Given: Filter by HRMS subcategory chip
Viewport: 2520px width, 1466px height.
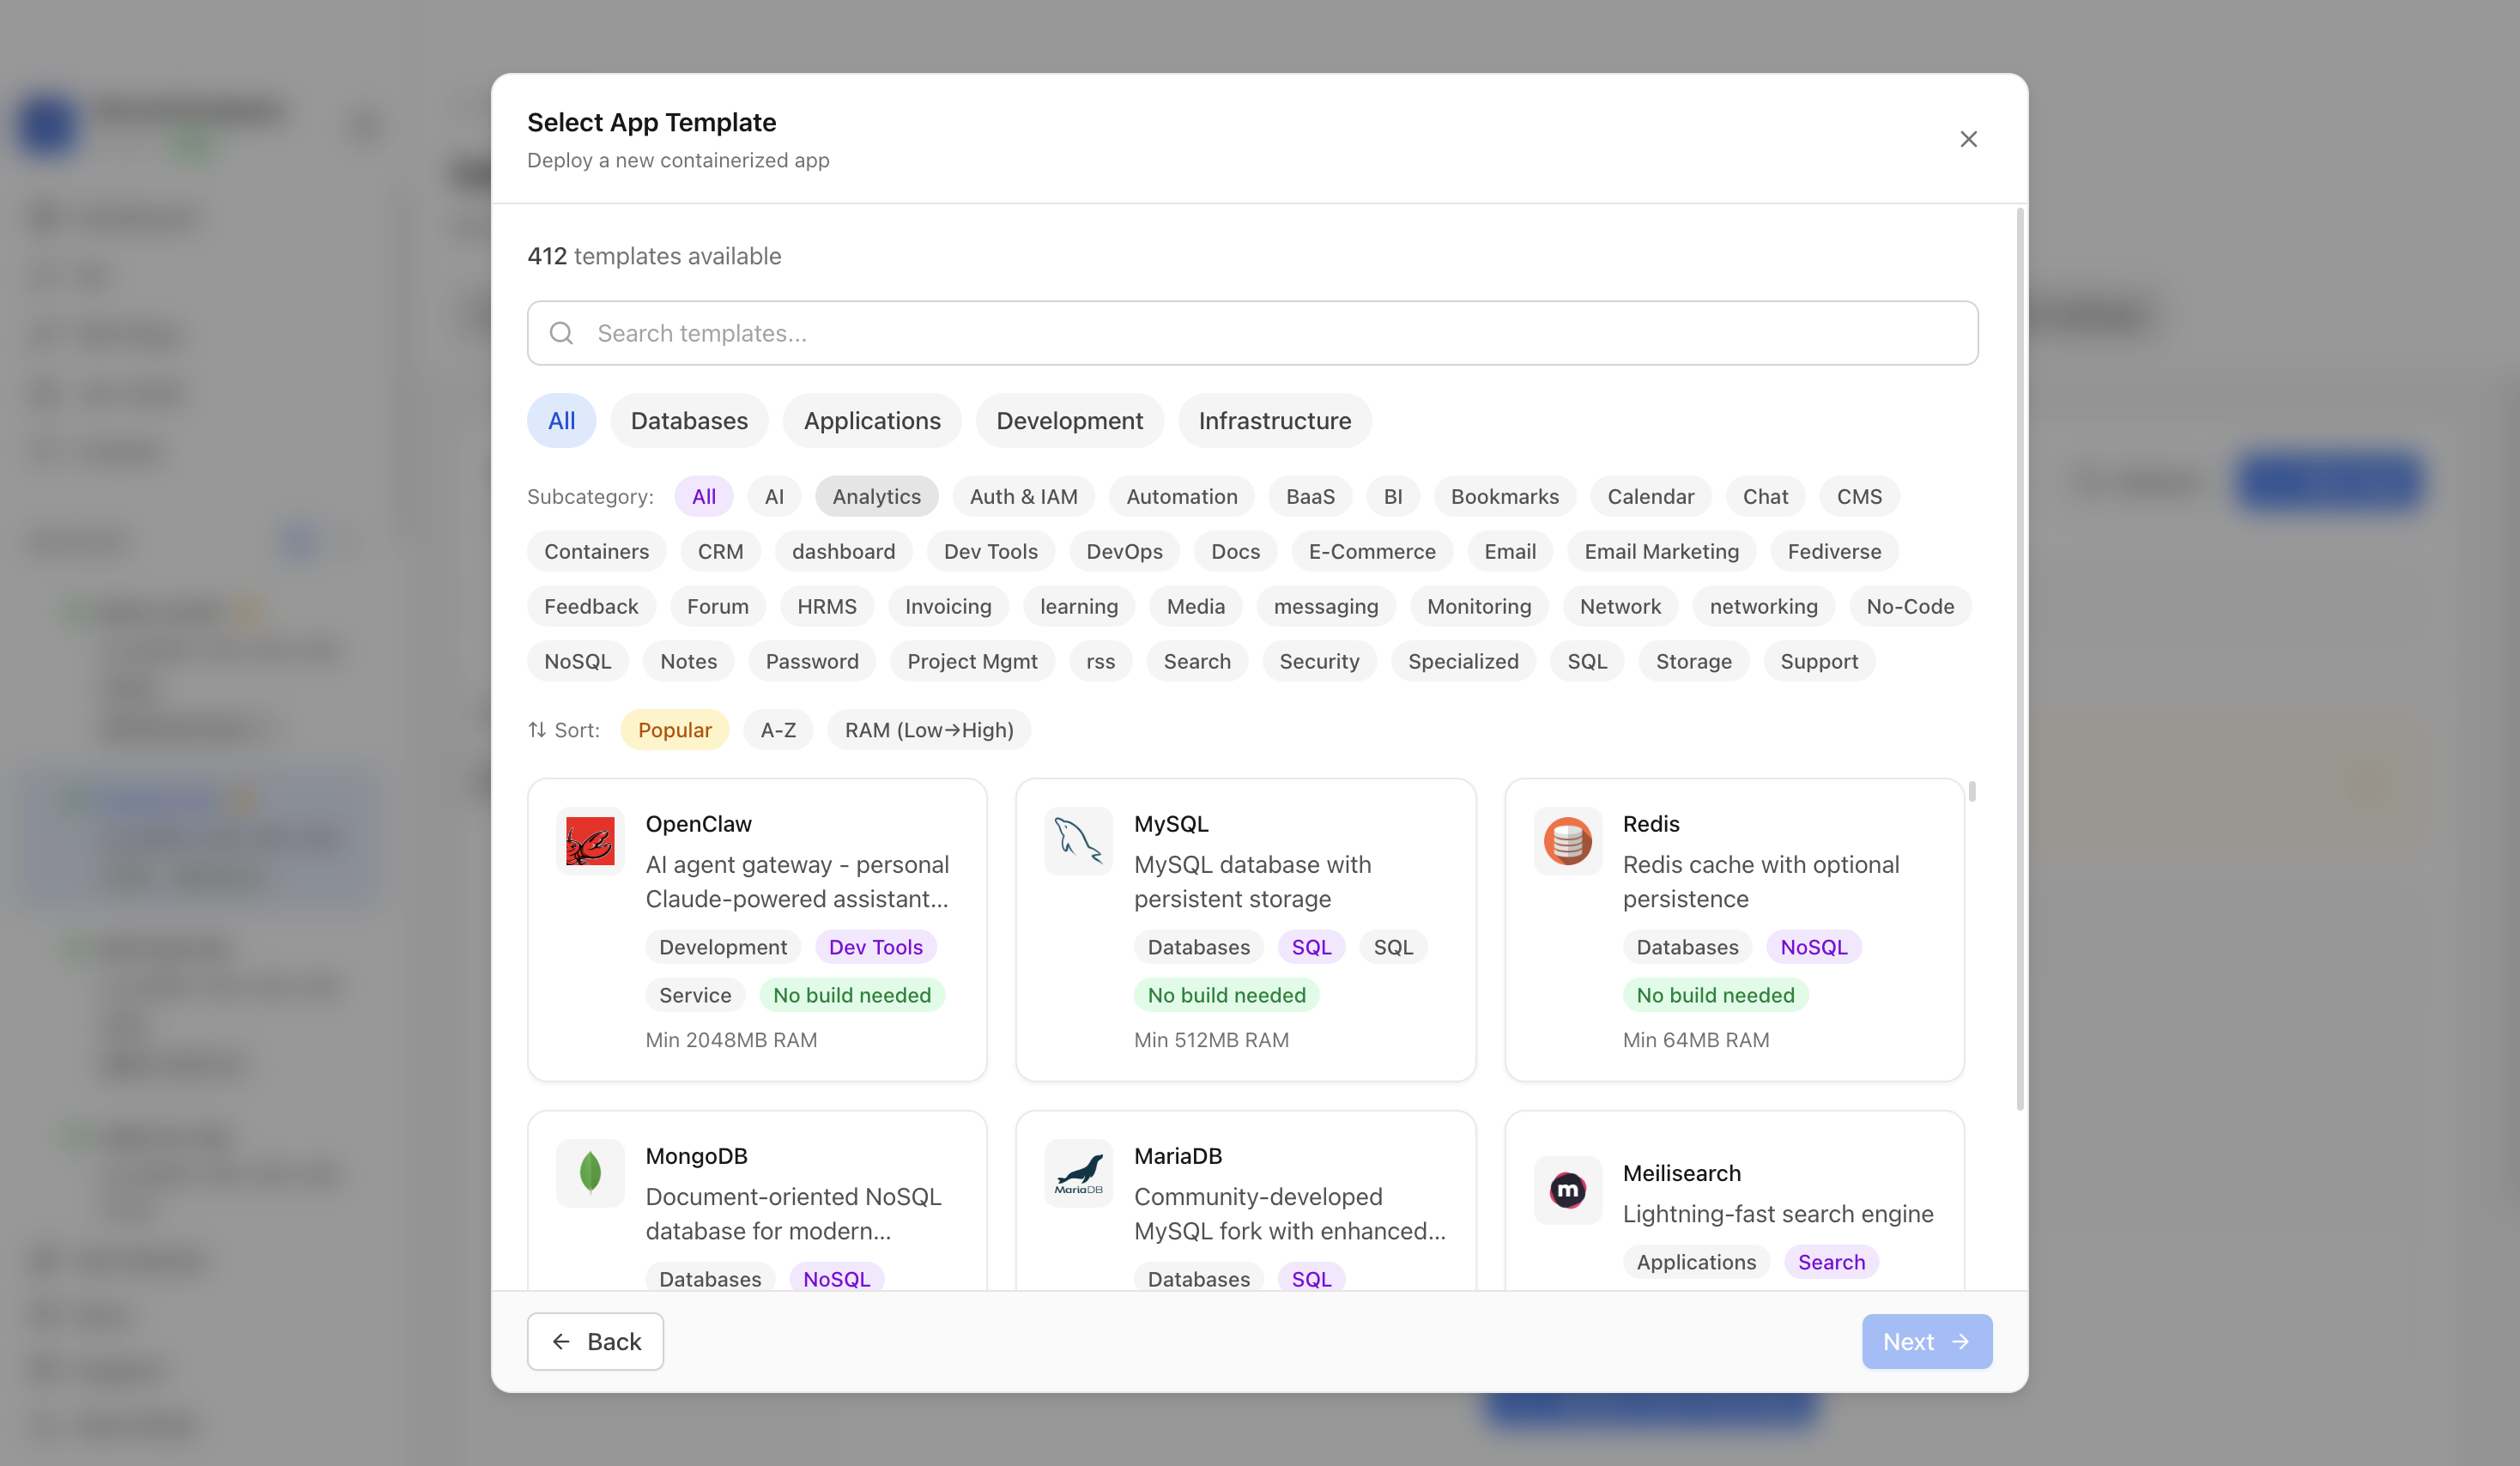Looking at the screenshot, I should tap(826, 607).
